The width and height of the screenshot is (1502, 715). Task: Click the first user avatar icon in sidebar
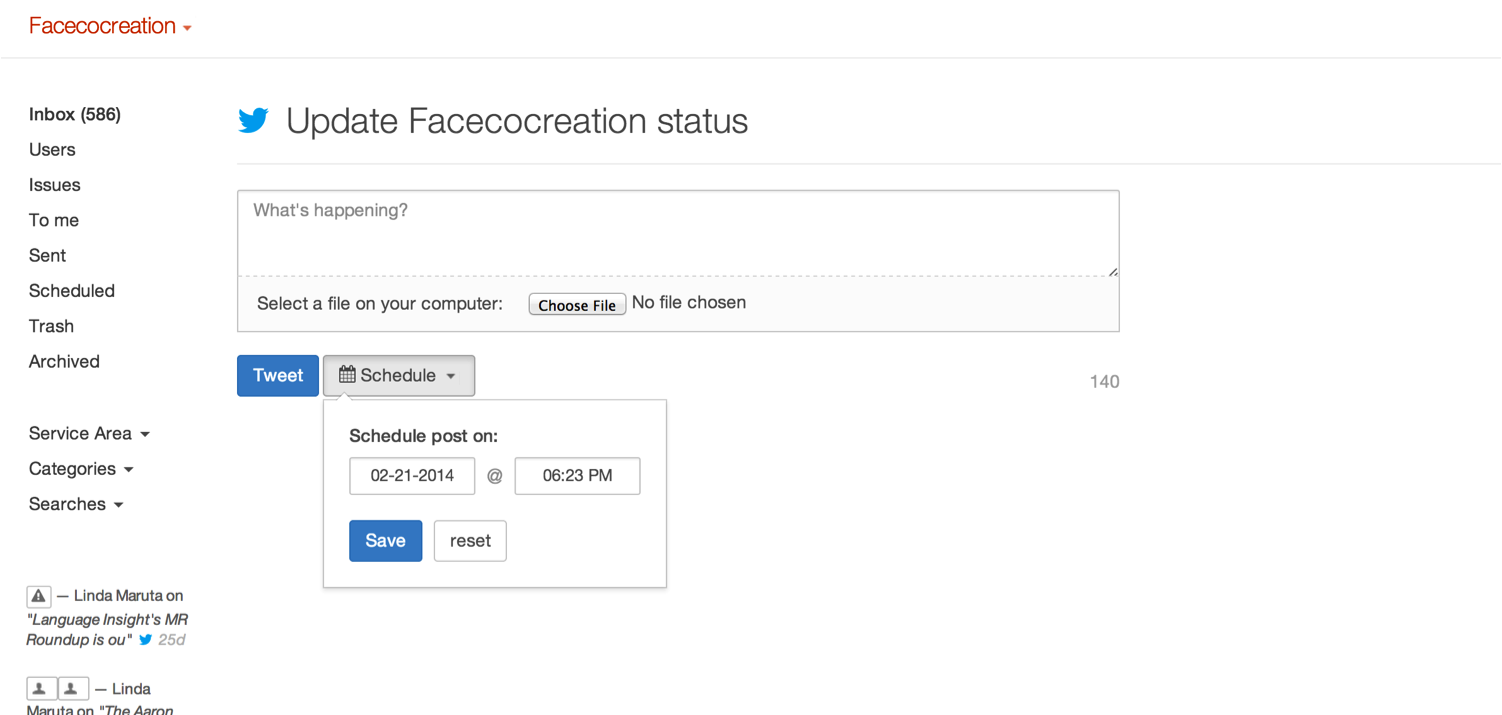(40, 689)
